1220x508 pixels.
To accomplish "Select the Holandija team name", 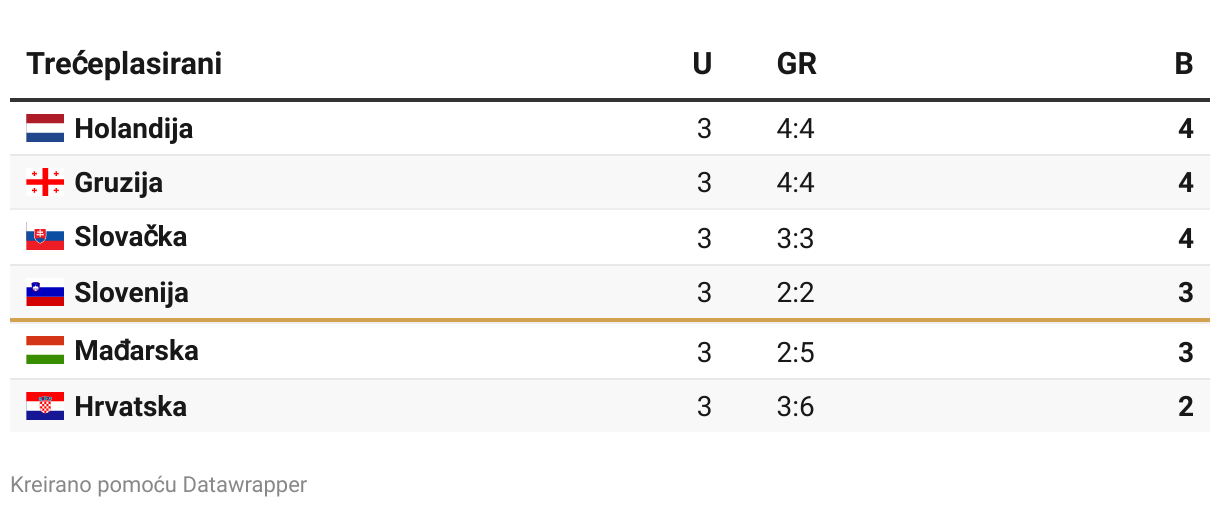I will pos(133,128).
